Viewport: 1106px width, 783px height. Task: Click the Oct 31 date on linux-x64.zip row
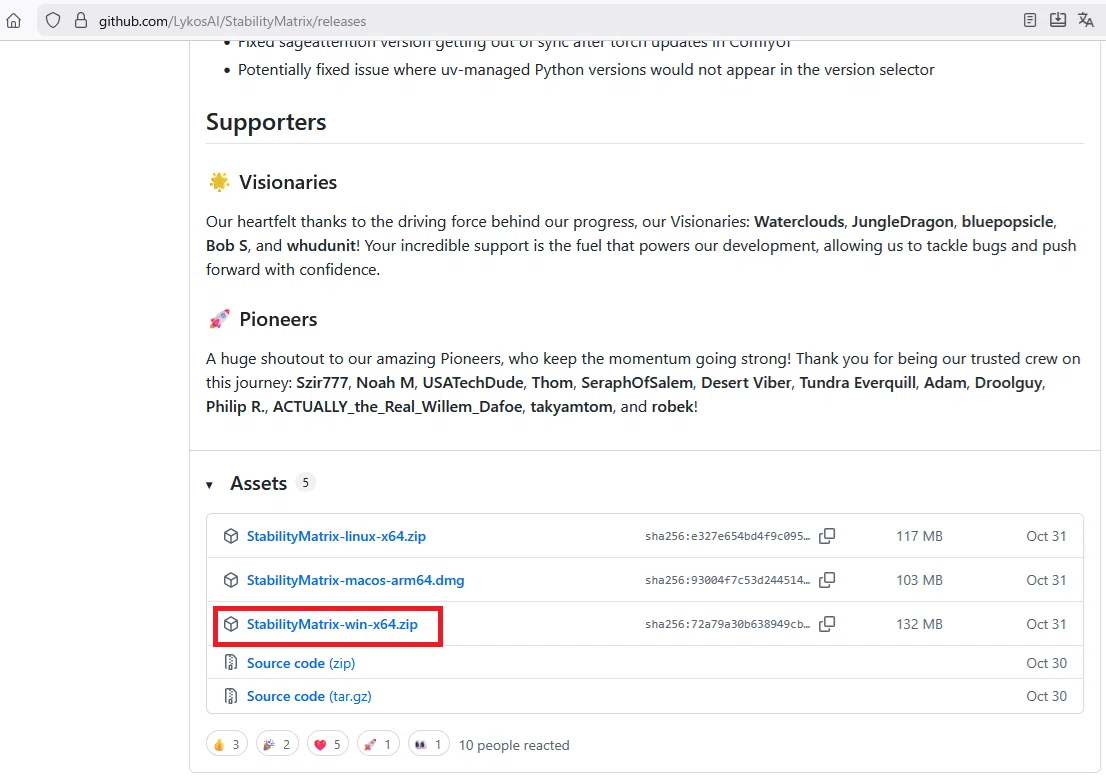(1046, 536)
